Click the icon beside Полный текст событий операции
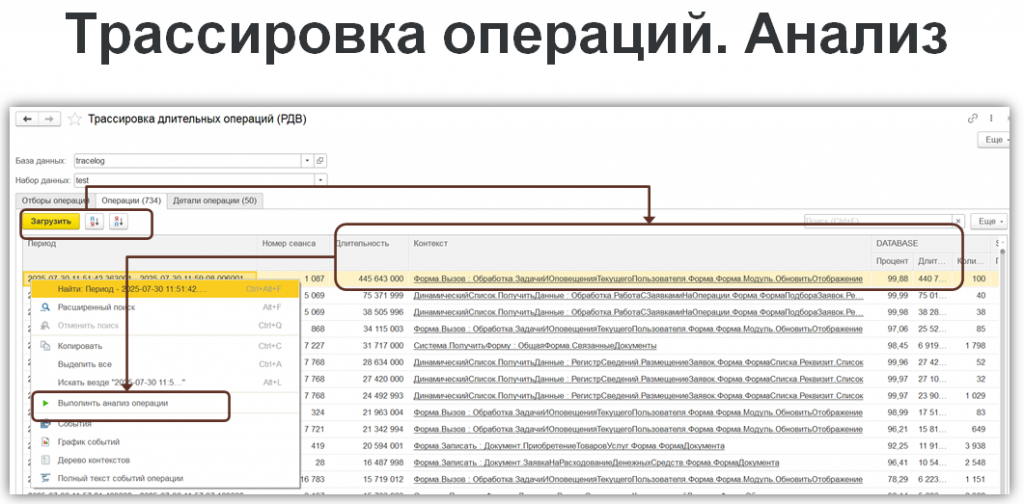Viewport: 1024px width, 504px height. point(45,479)
